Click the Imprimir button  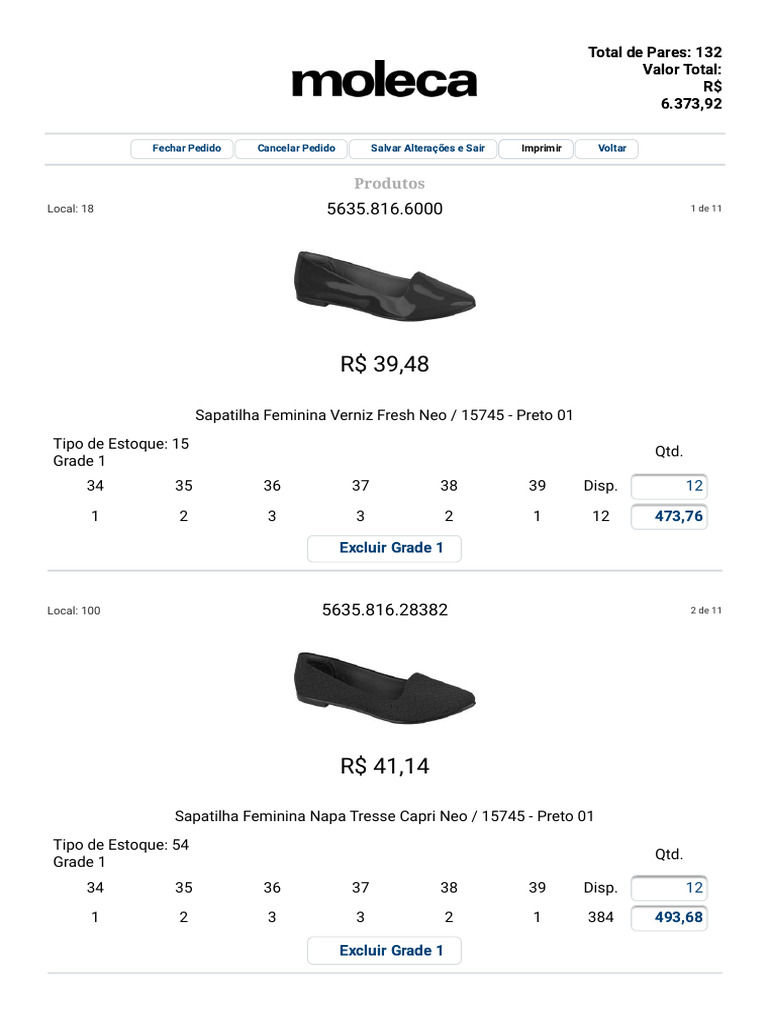click(x=536, y=149)
